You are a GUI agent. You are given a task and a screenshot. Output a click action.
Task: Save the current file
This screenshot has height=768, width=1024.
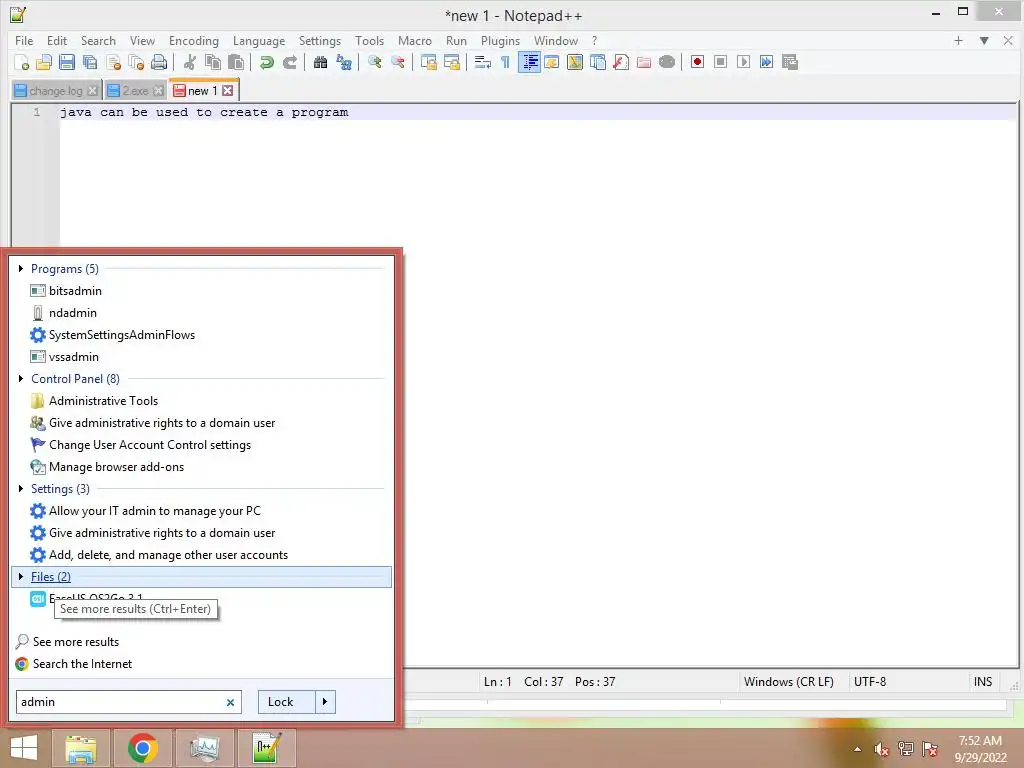pos(67,62)
